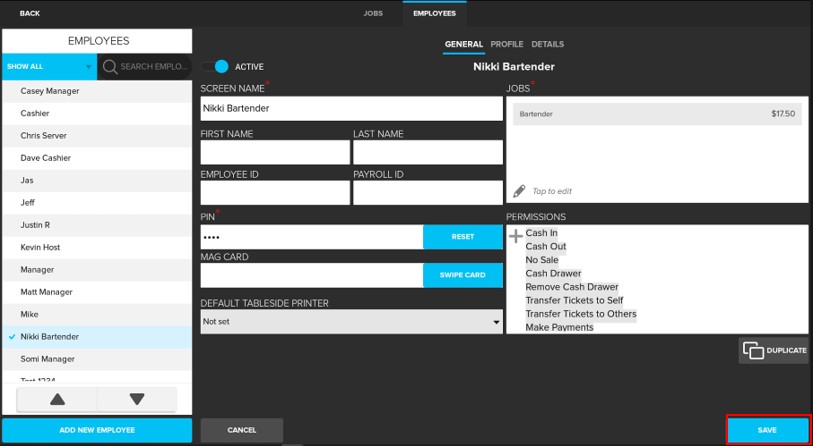Image resolution: width=813 pixels, height=446 pixels.
Task: Click the Duplicate employee icon button
Action: click(x=773, y=350)
